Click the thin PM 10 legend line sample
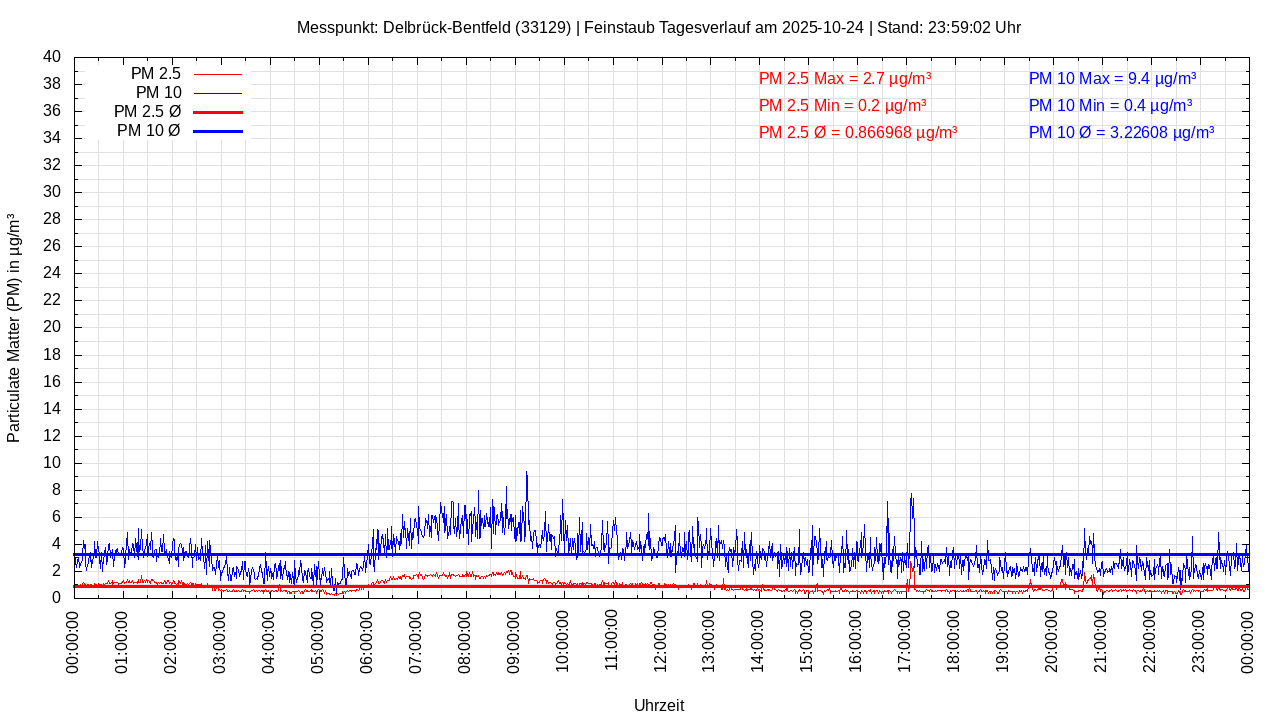1280x720 pixels. (x=218, y=93)
